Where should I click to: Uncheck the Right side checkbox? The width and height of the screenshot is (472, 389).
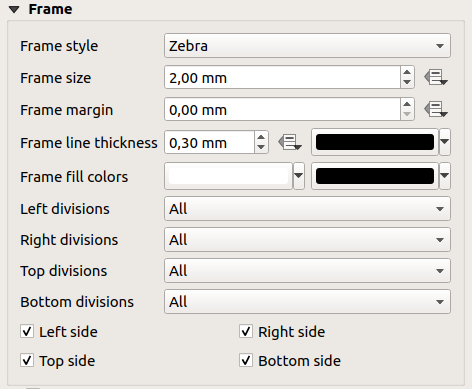[x=246, y=332]
